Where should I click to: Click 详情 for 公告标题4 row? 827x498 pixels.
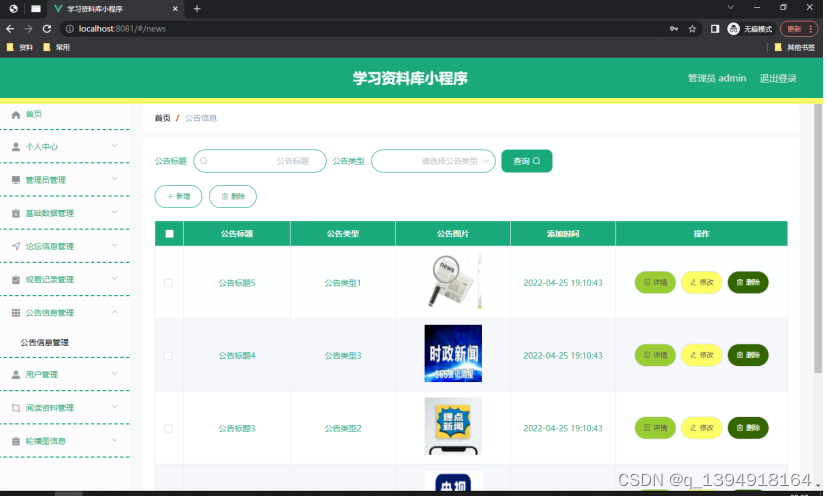655,356
